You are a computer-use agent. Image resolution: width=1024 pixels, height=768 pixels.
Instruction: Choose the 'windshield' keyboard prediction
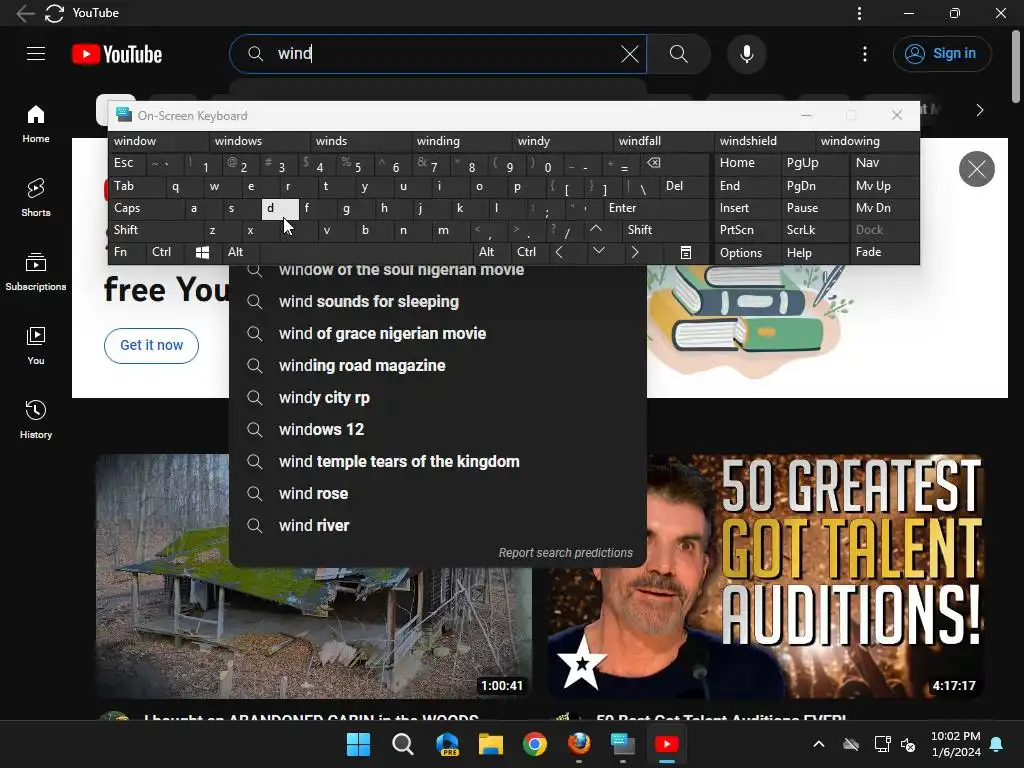coord(765,141)
